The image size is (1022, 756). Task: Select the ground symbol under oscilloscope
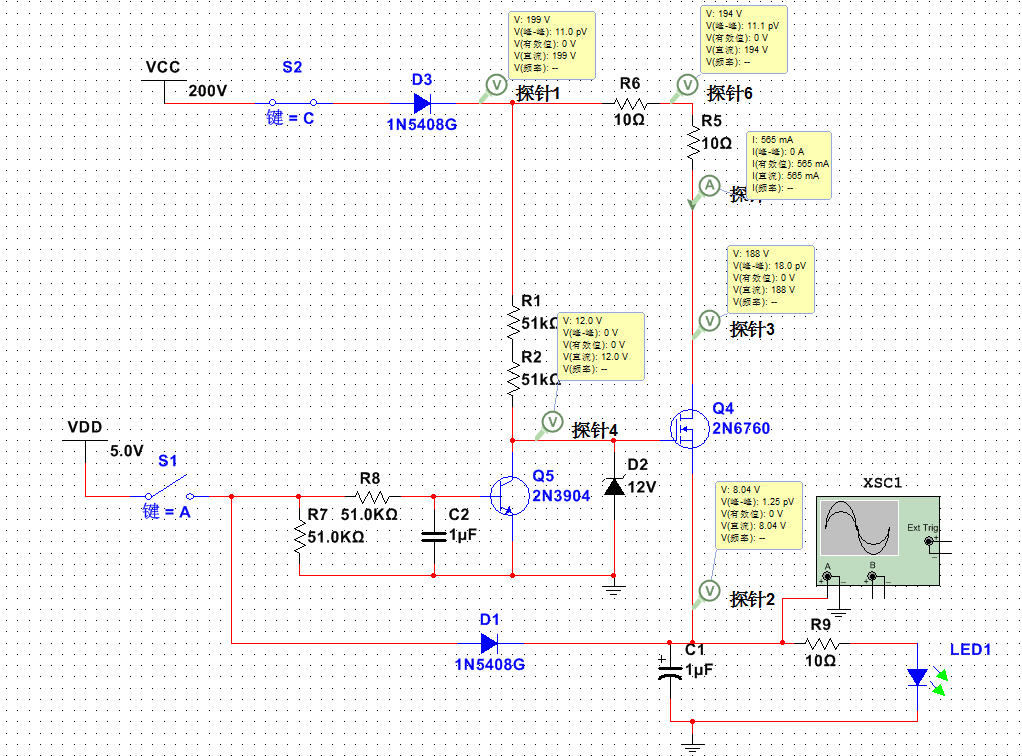coord(839,613)
